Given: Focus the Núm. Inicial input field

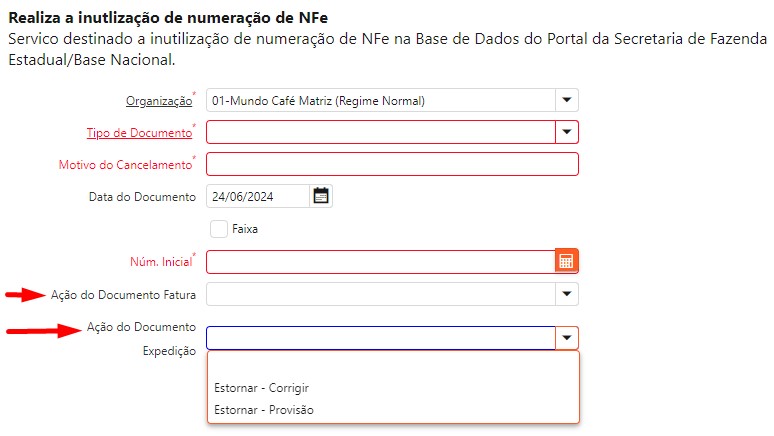Looking at the screenshot, I should [x=380, y=261].
